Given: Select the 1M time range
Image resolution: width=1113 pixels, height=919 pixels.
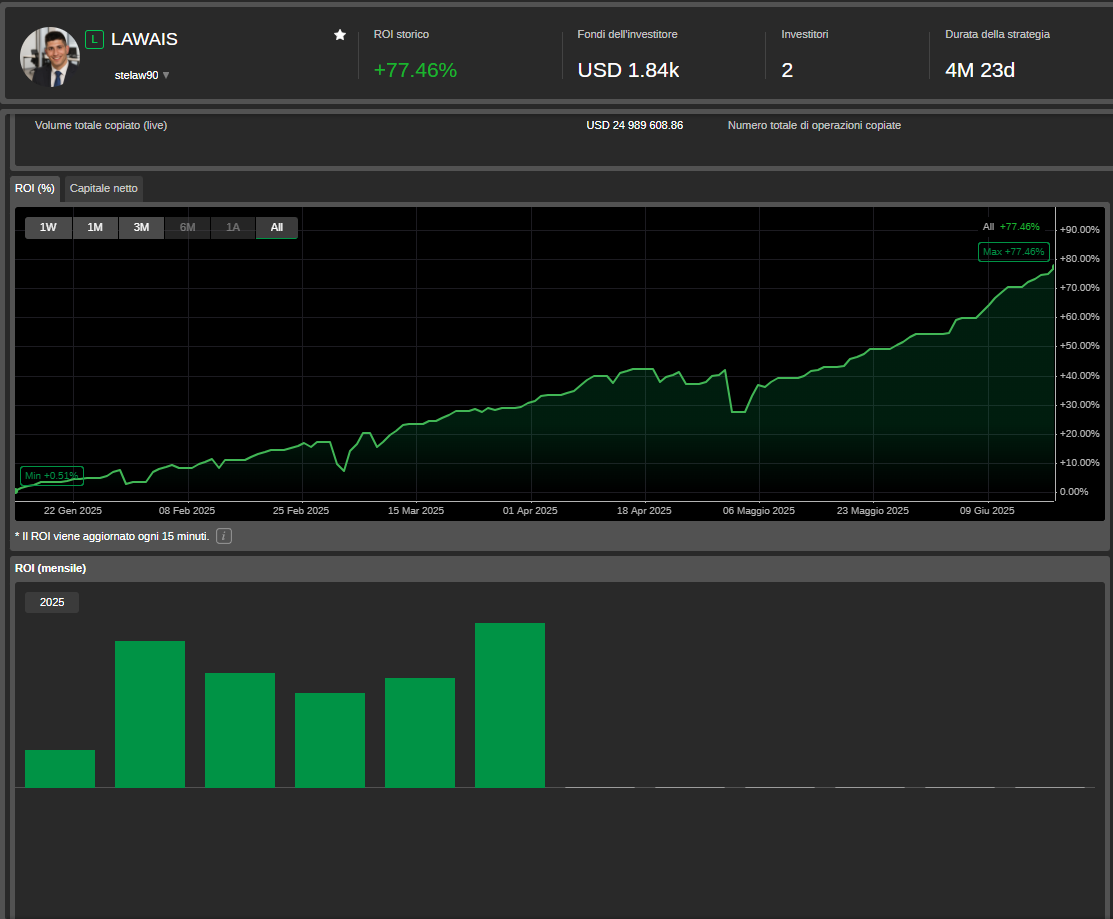Looking at the screenshot, I should [95, 227].
